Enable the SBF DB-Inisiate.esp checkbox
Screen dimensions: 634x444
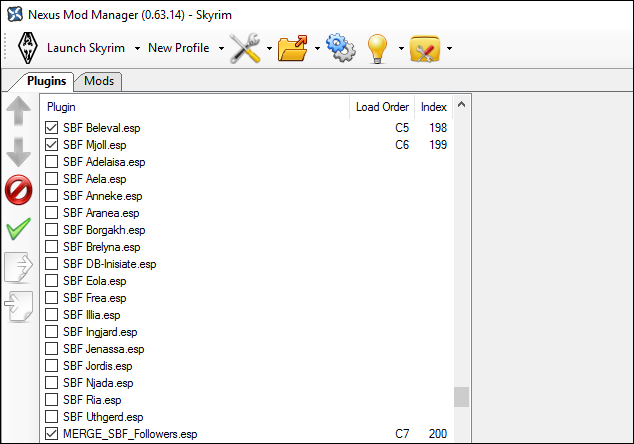(51, 264)
